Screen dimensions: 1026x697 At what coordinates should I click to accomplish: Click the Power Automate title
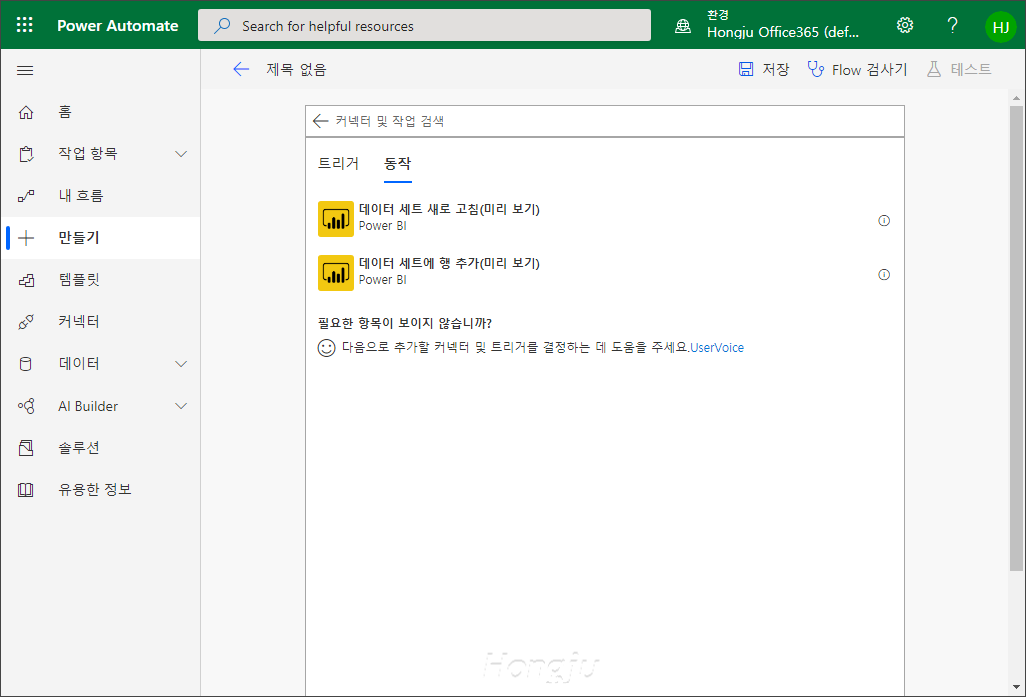tap(118, 26)
